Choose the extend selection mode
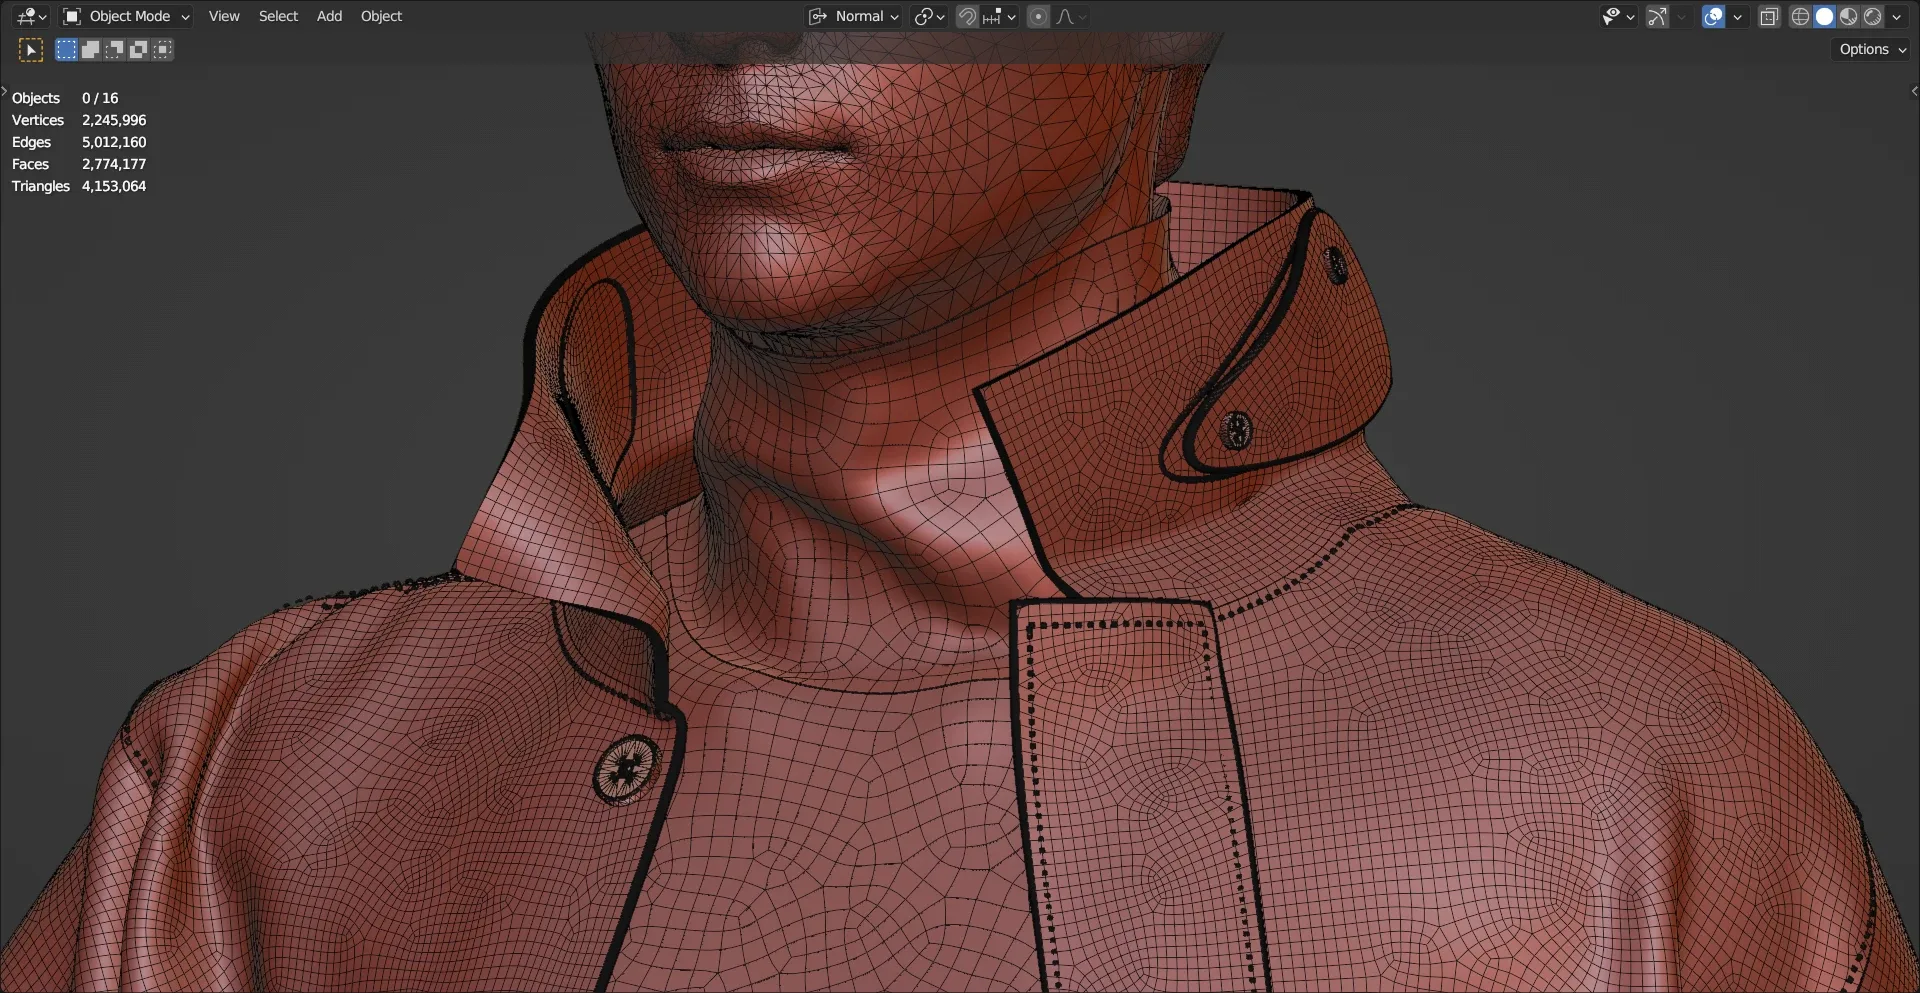The width and height of the screenshot is (1920, 993). pyautogui.click(x=90, y=49)
